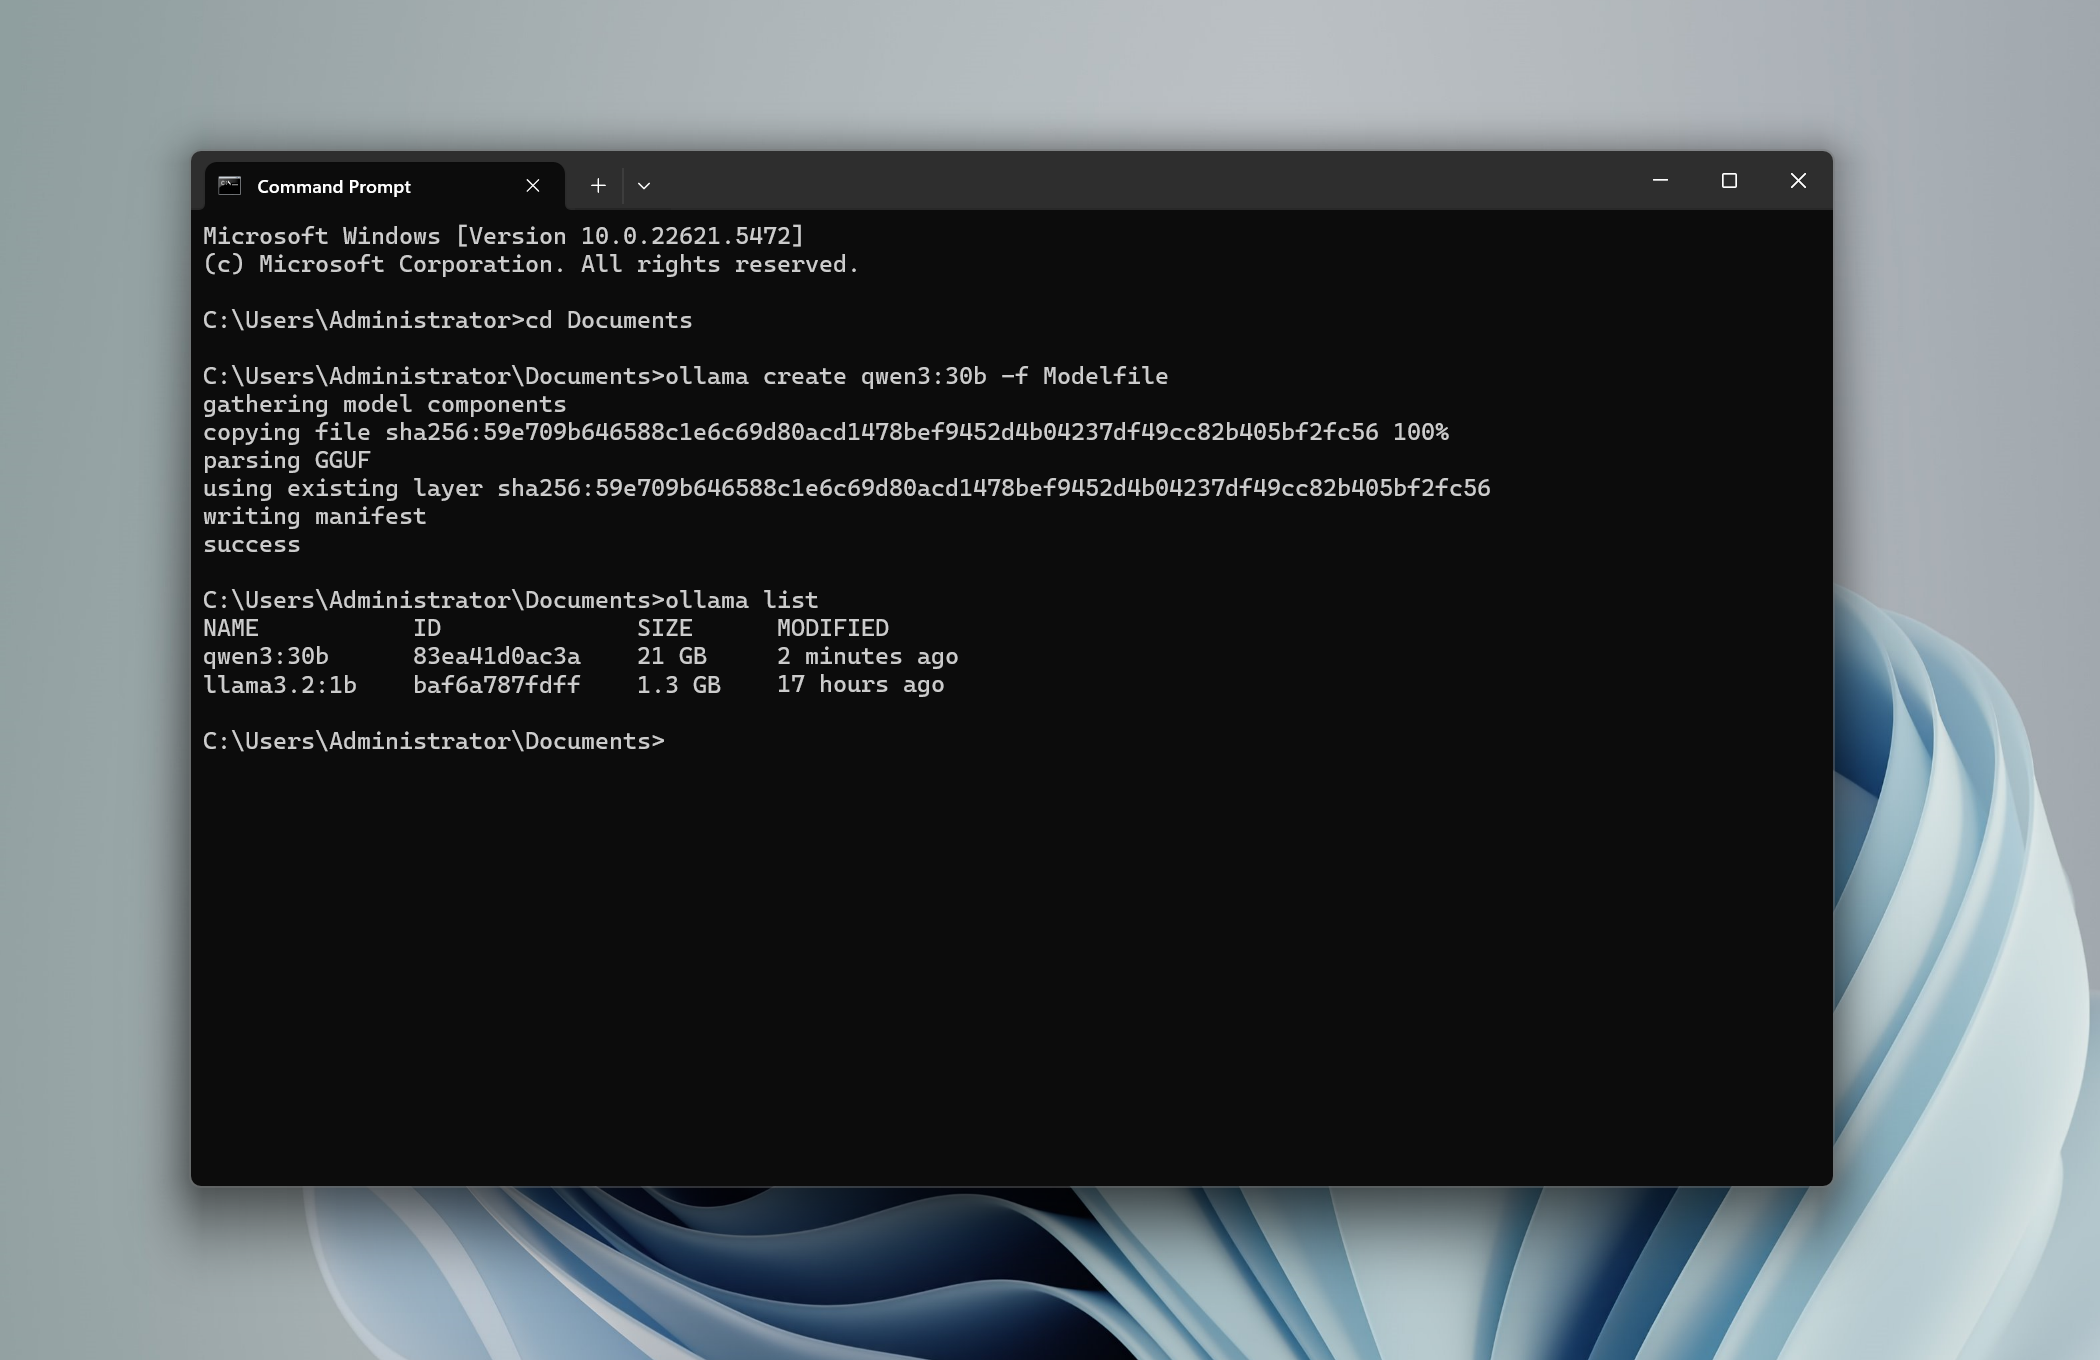Image resolution: width=2100 pixels, height=1360 pixels.
Task: Click the 'ollama create qwen3:30b -f Modelfile' command text
Action: pos(917,376)
